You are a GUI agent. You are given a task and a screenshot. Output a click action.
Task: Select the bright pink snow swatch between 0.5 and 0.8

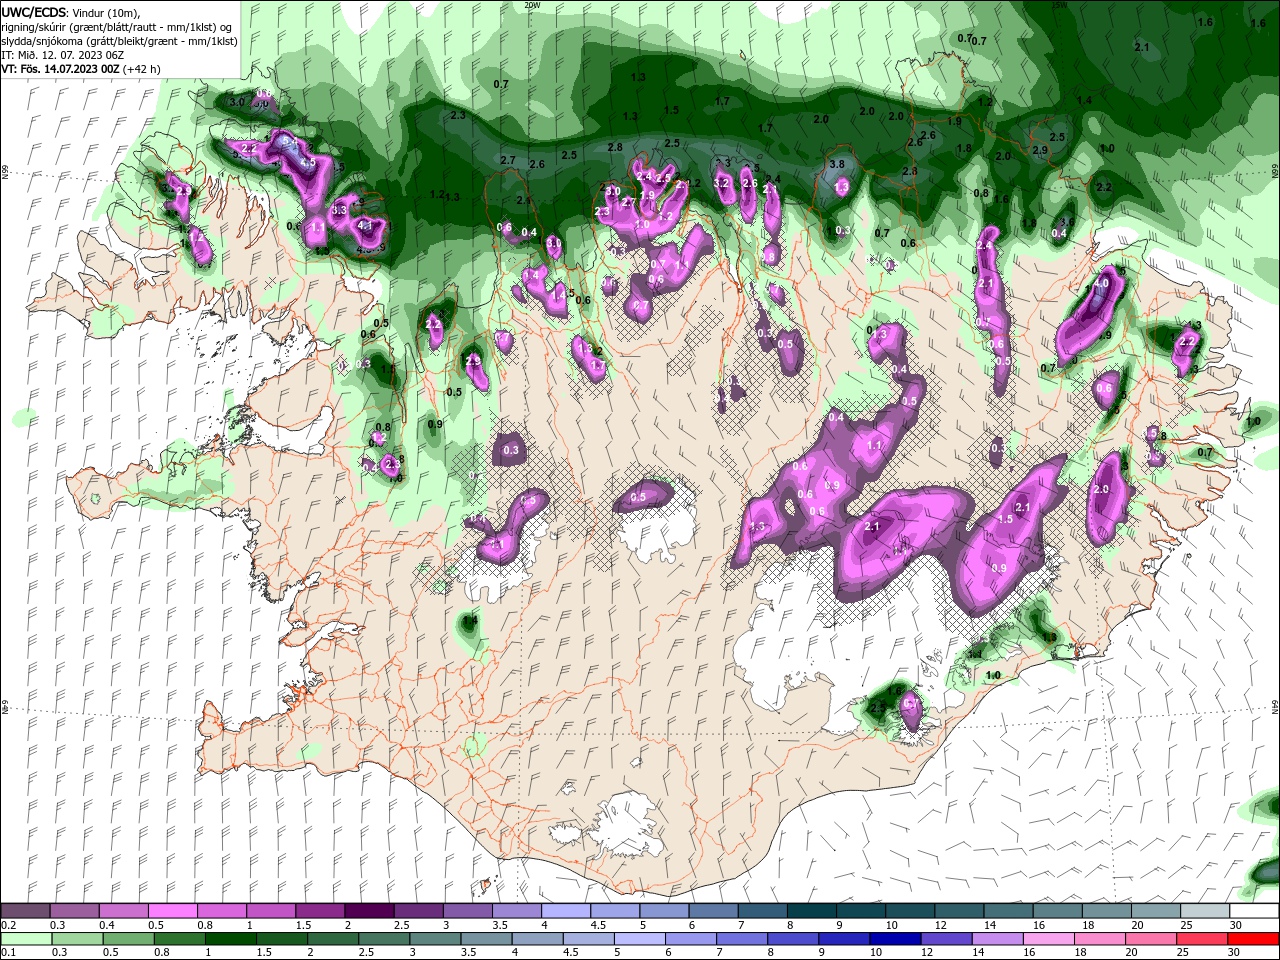coord(173,911)
